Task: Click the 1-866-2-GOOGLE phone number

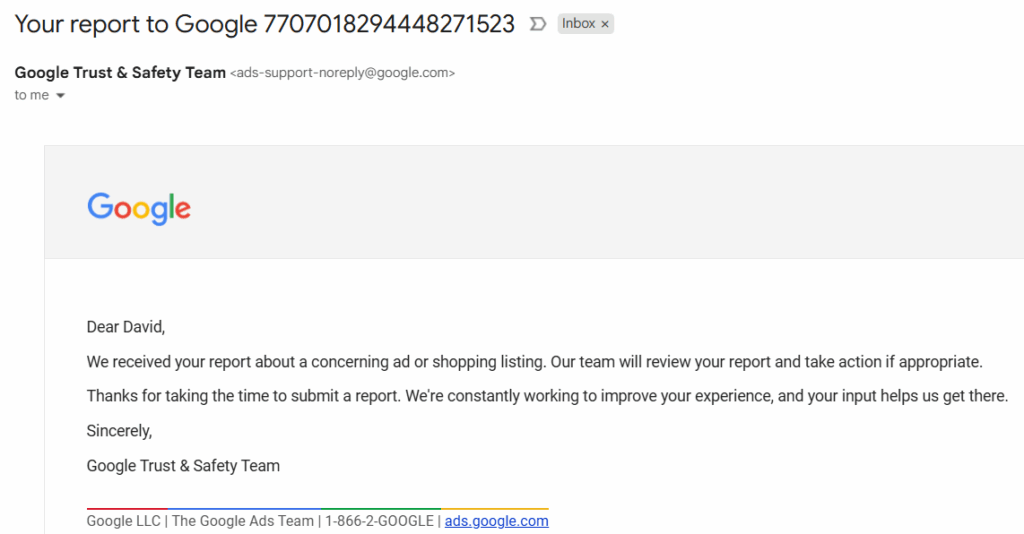Action: coord(379,521)
